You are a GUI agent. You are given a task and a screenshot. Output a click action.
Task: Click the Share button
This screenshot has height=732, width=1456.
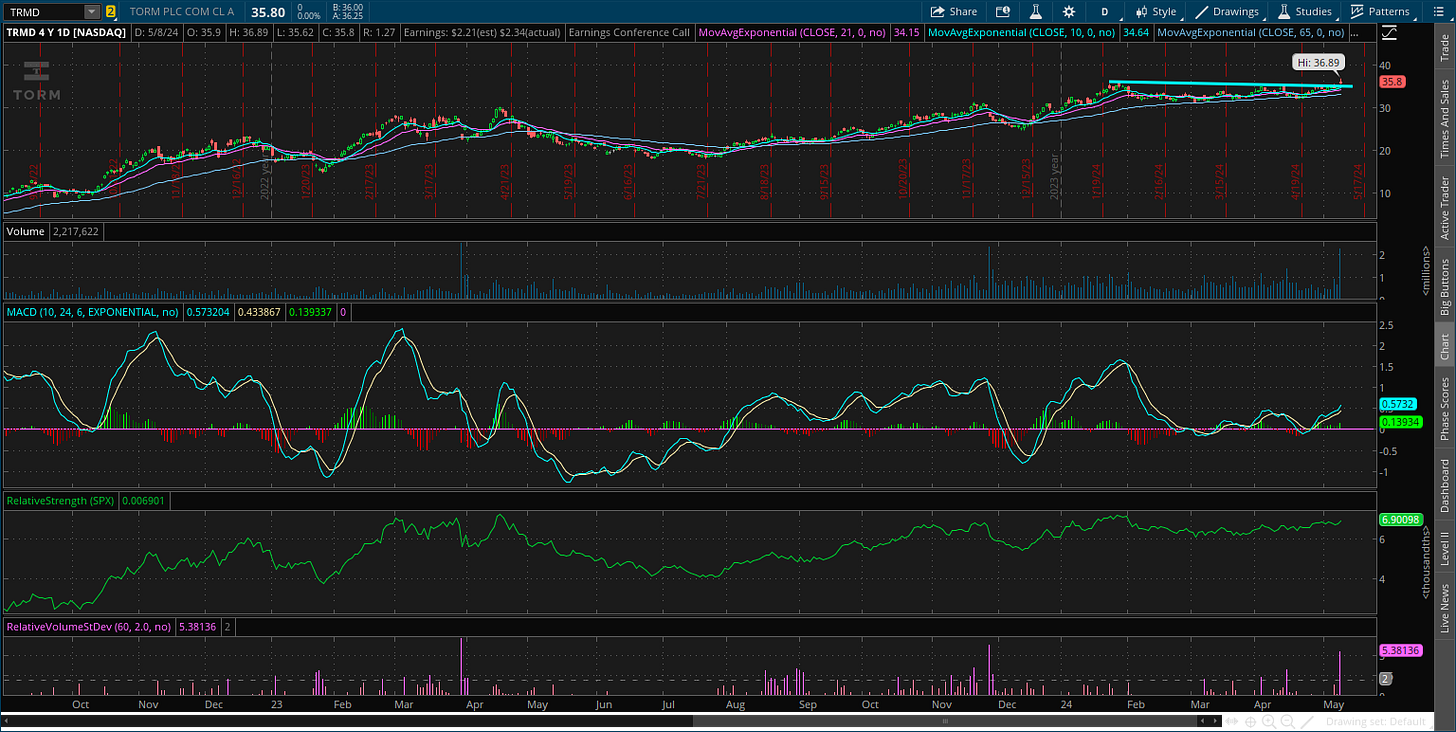953,12
